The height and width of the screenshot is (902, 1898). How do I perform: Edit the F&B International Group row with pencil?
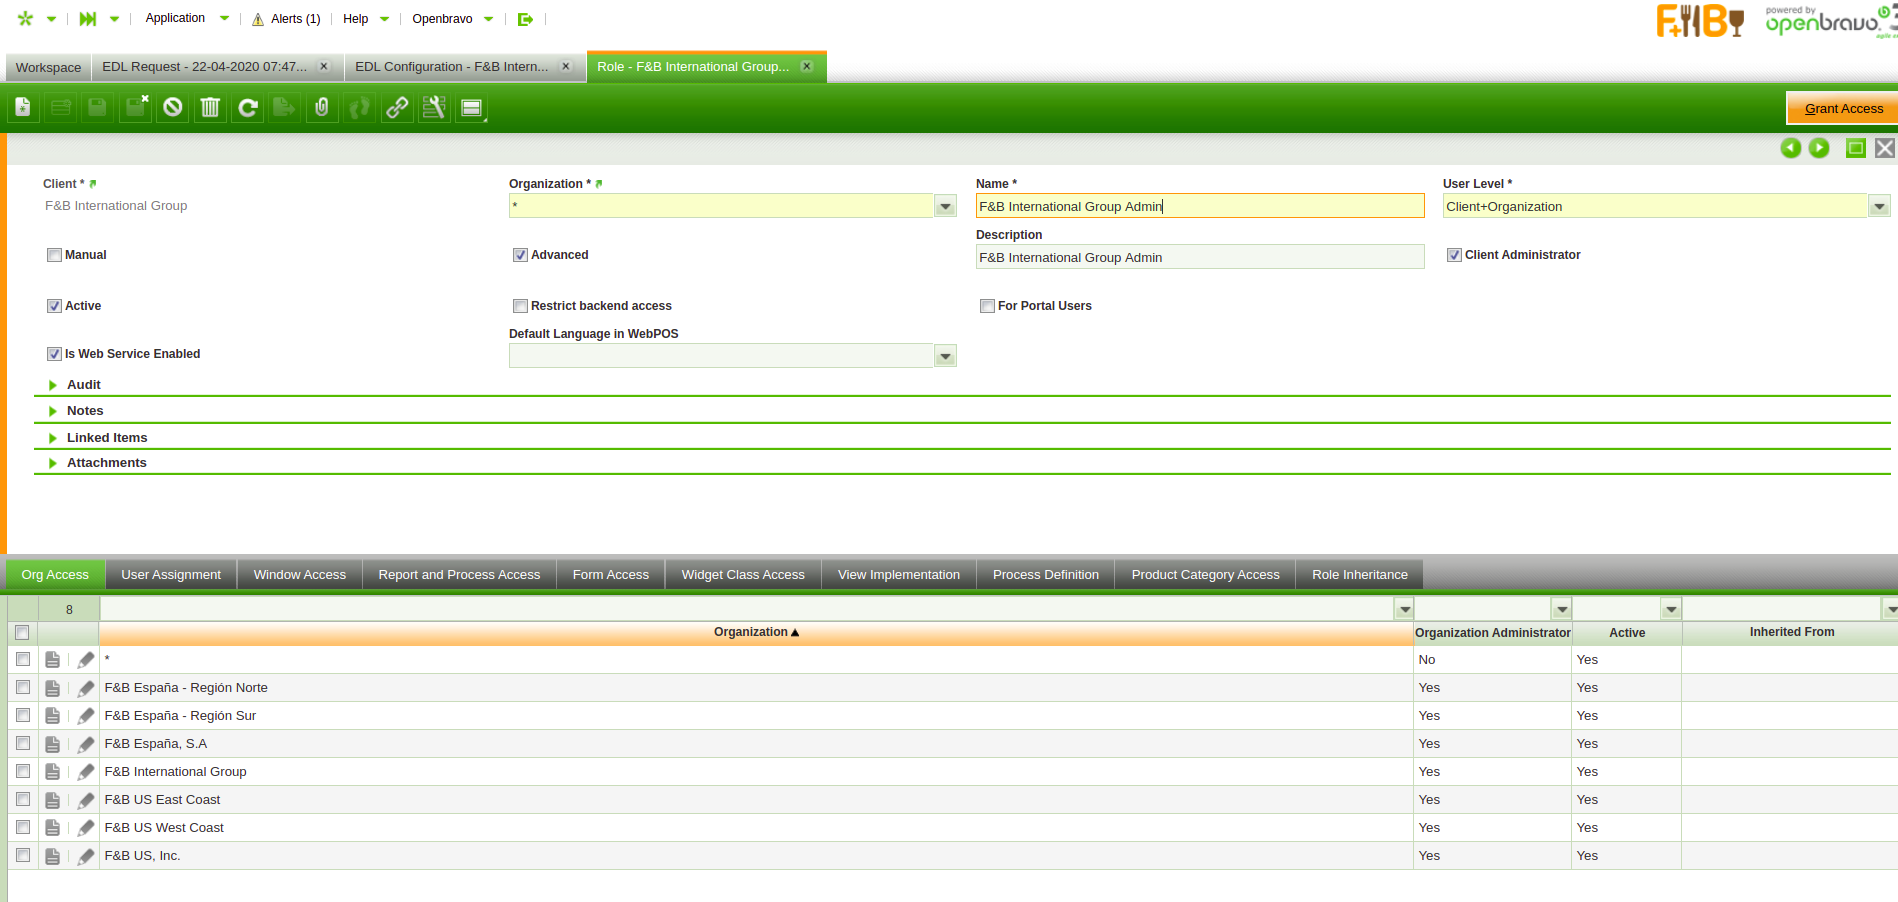pyautogui.click(x=86, y=772)
